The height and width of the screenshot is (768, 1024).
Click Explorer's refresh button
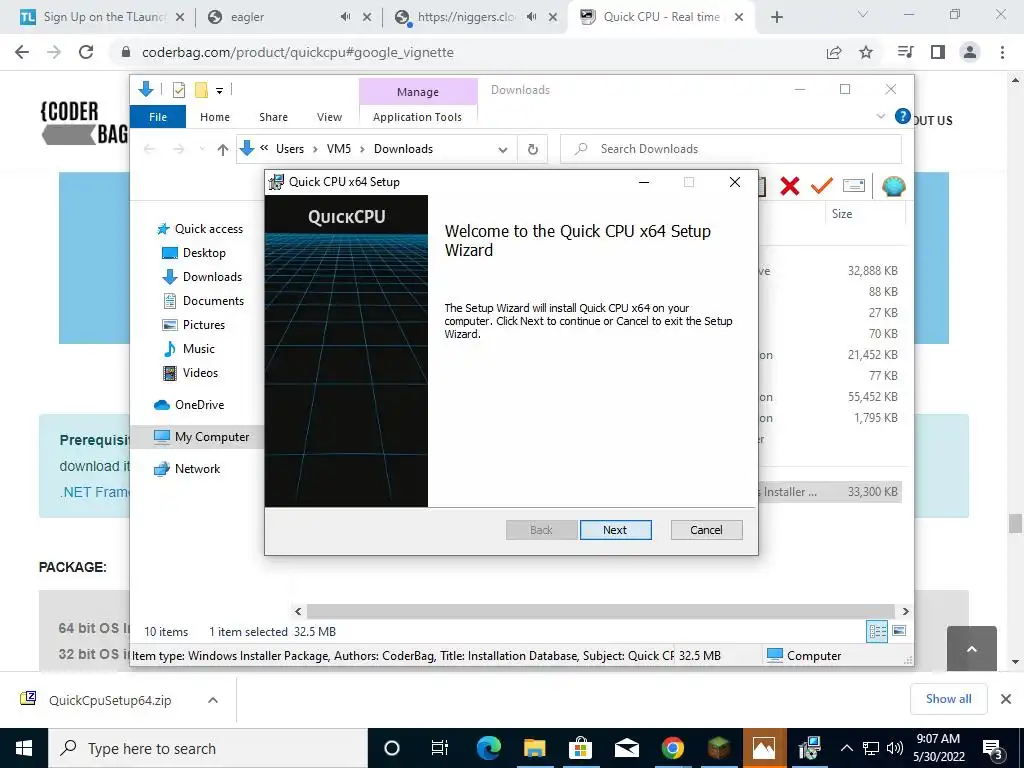click(533, 150)
